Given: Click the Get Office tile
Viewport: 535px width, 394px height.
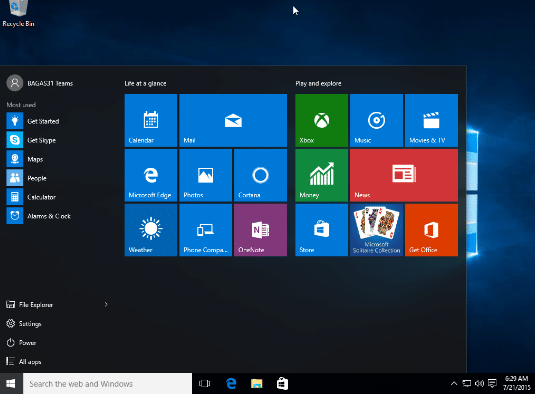Looking at the screenshot, I should click(x=431, y=230).
